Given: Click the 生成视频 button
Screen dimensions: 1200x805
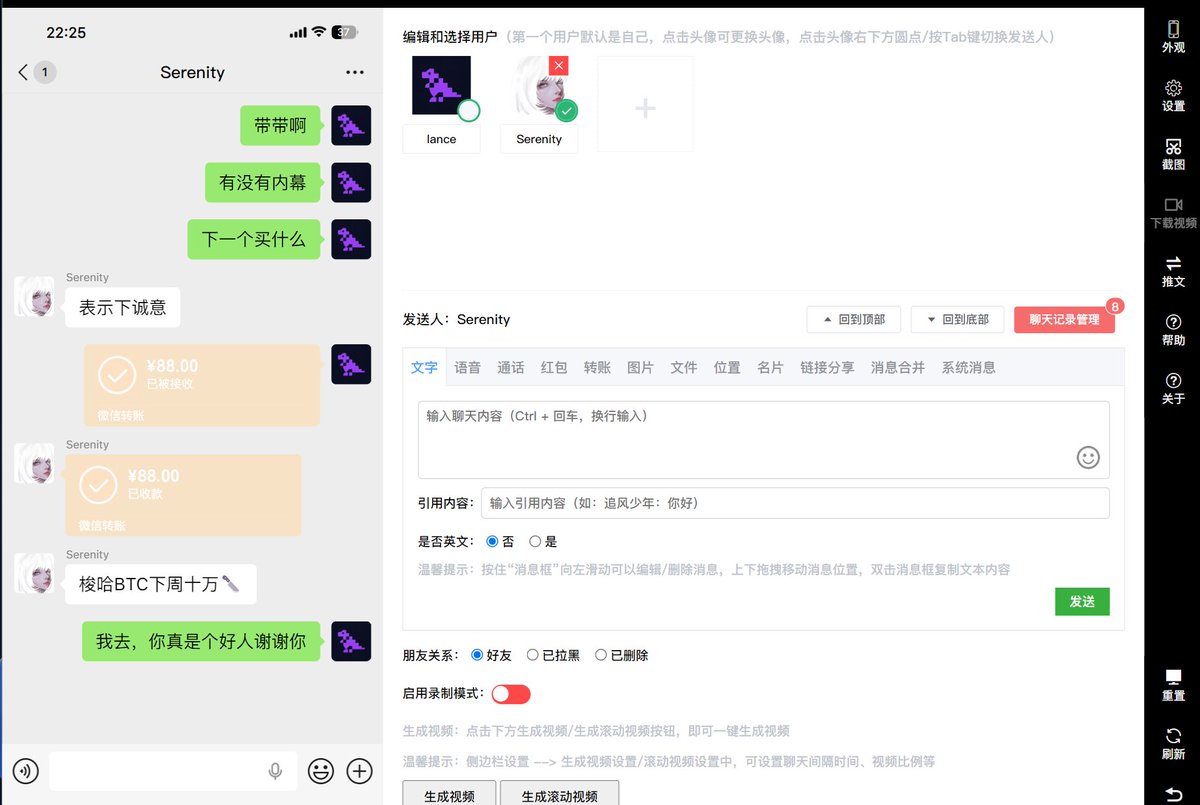Looking at the screenshot, I should (449, 795).
